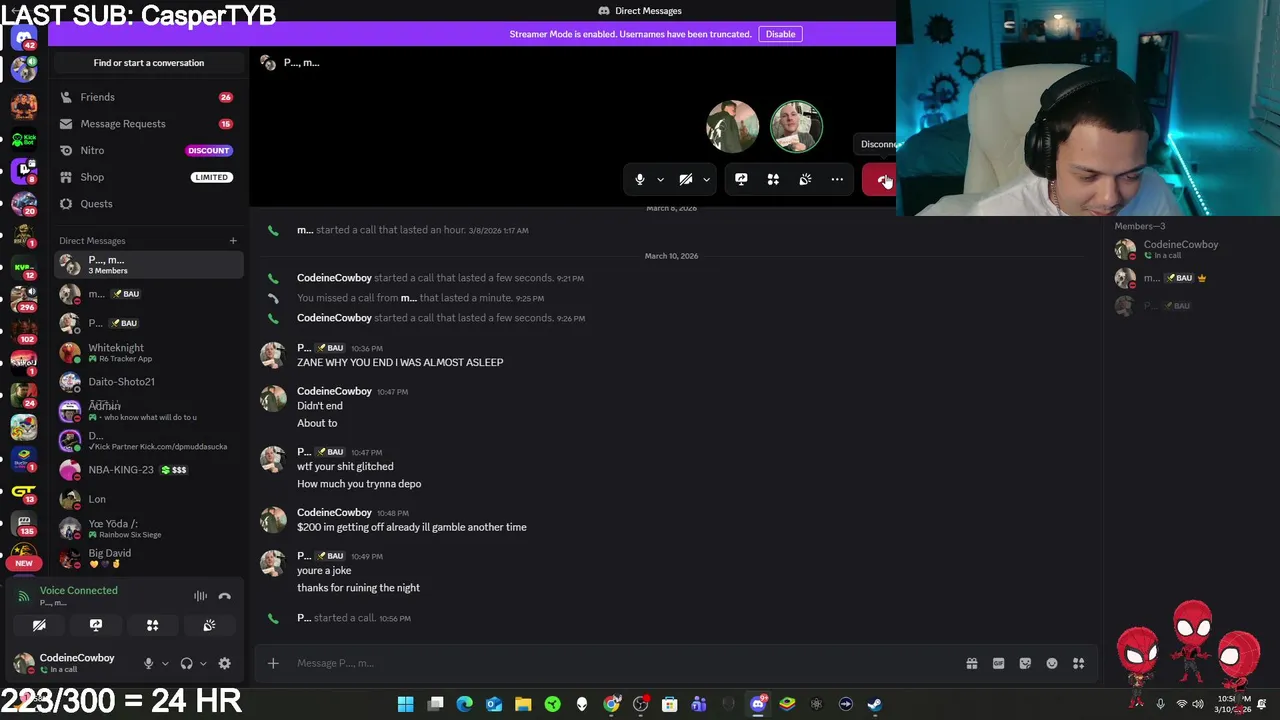Image resolution: width=1280 pixels, height=720 pixels.
Task: Open the GT server in the server list
Action: pos(24,491)
